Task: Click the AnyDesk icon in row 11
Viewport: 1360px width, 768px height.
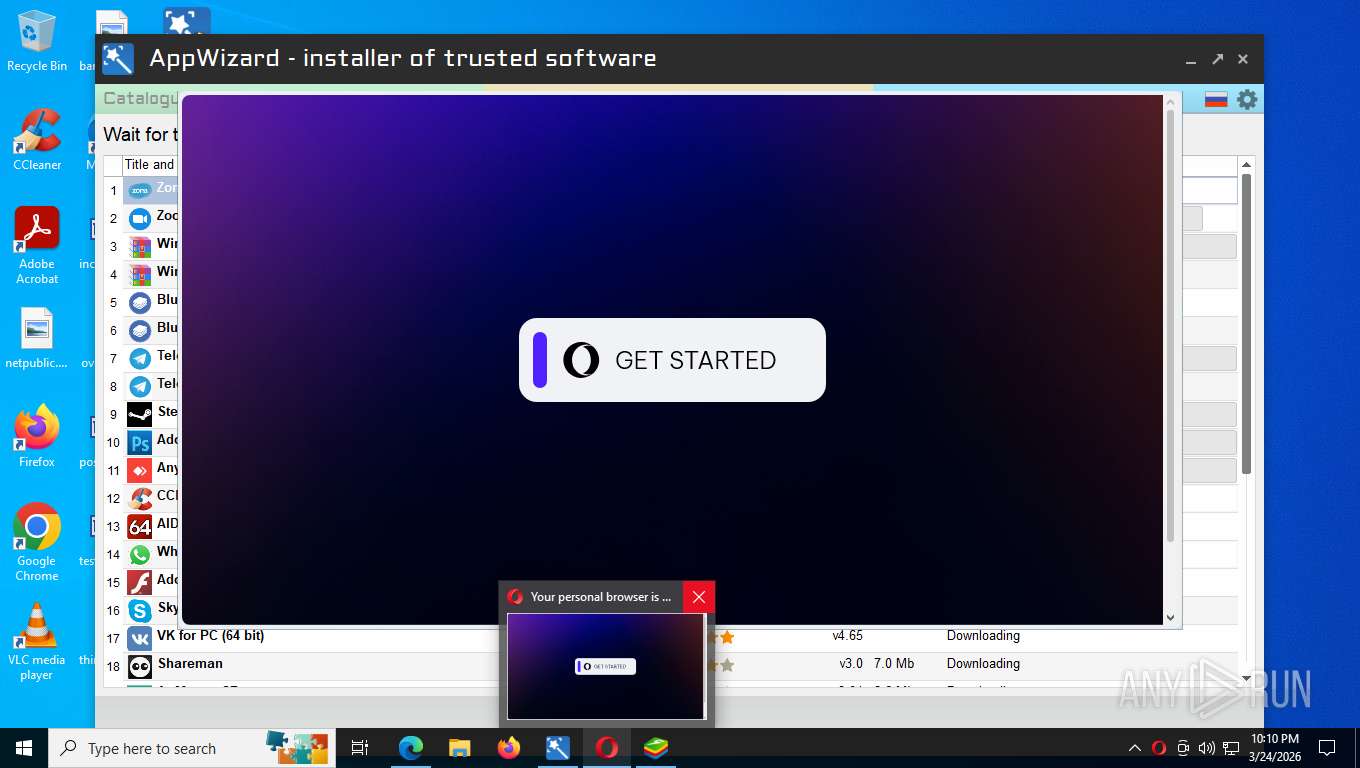Action: tap(140, 470)
